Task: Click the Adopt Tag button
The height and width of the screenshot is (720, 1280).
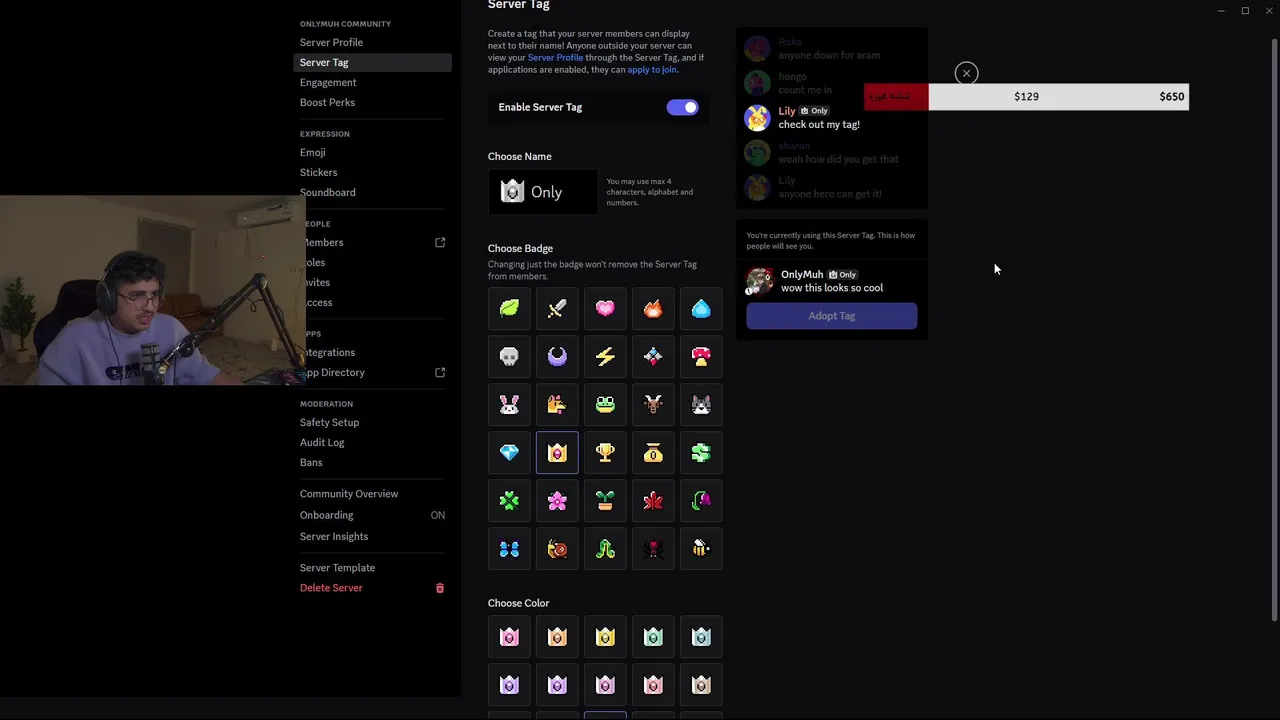Action: [x=831, y=316]
